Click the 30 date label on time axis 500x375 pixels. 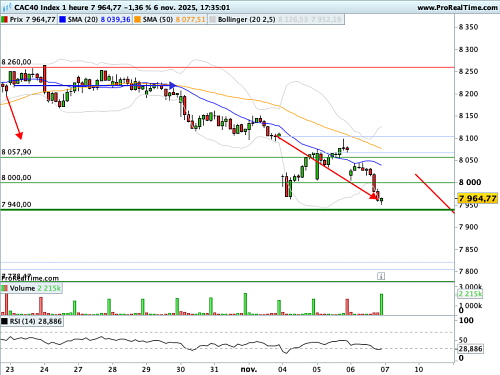point(180,369)
